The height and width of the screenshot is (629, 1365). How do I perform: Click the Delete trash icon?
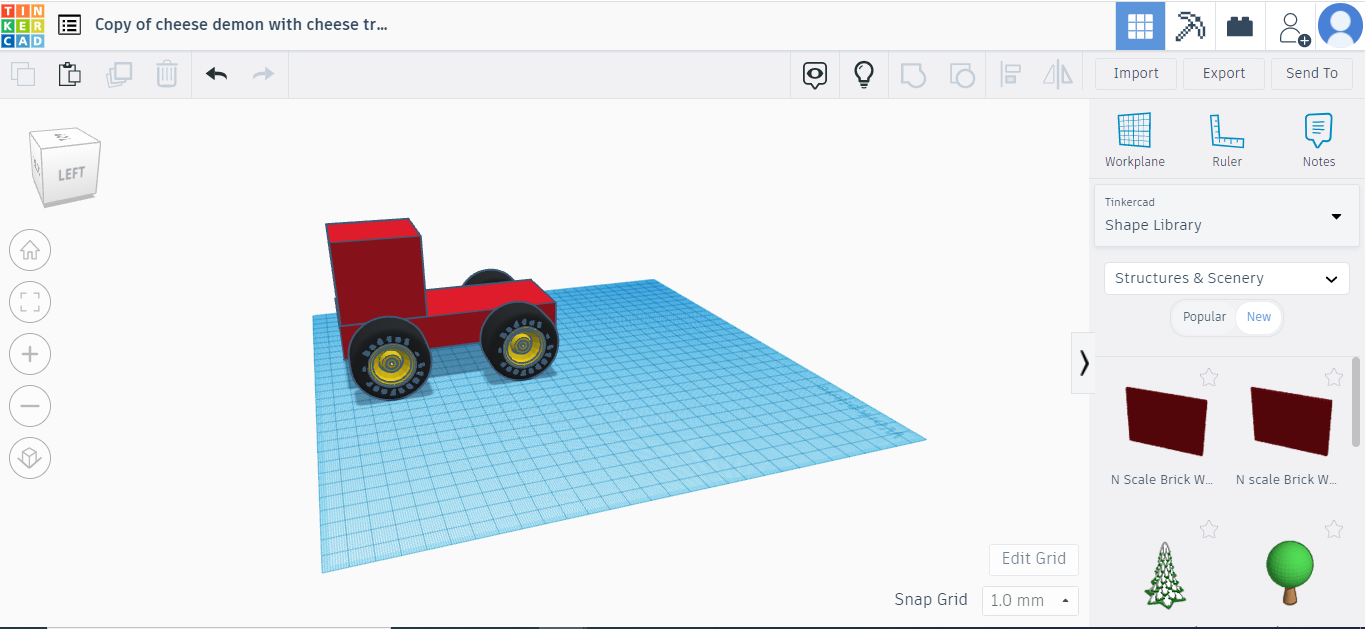pos(167,74)
